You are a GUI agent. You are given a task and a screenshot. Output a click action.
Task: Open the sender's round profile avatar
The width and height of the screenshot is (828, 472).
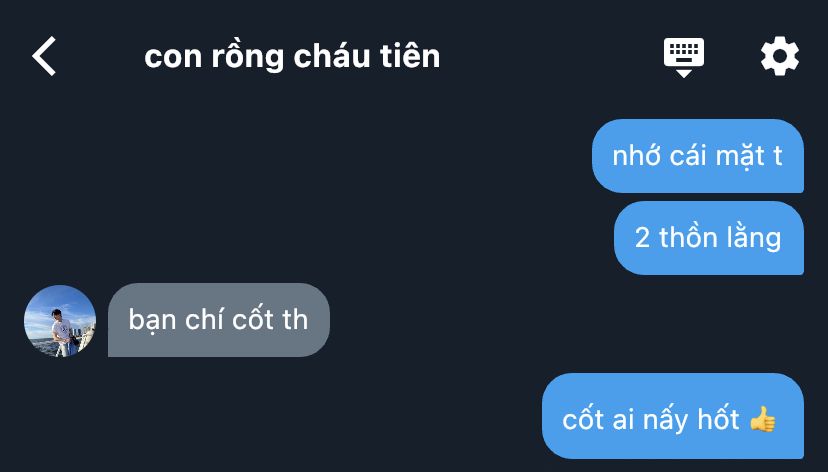click(60, 321)
